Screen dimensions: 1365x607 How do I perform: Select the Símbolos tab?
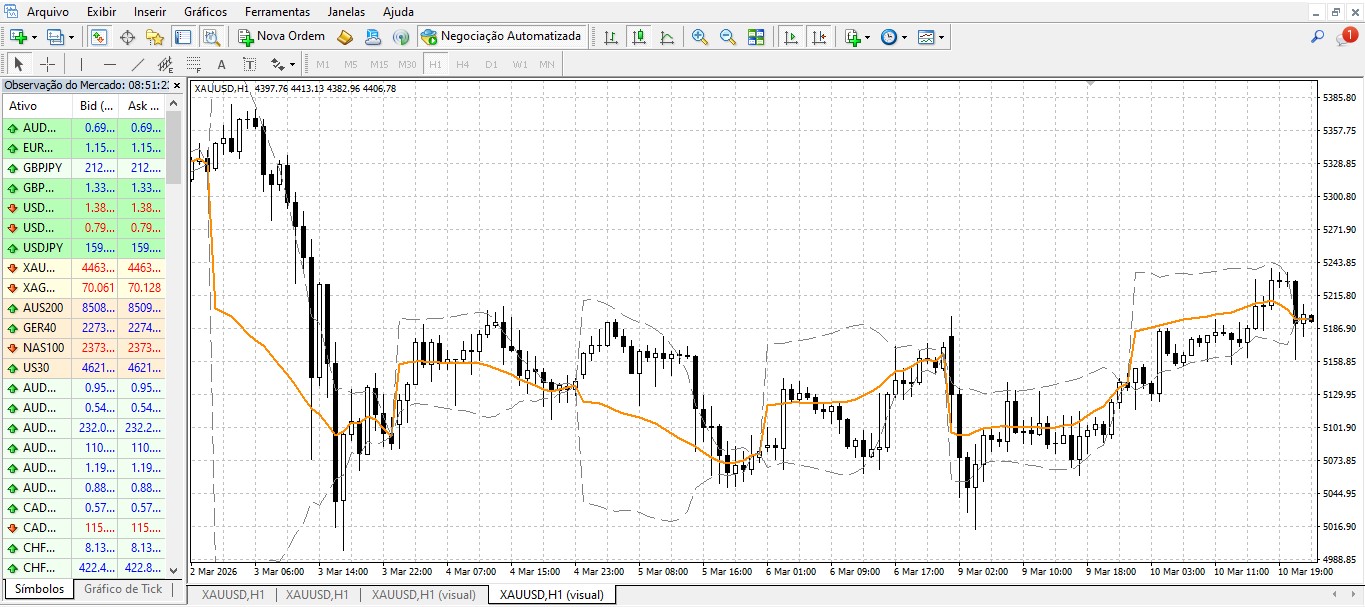click(39, 589)
